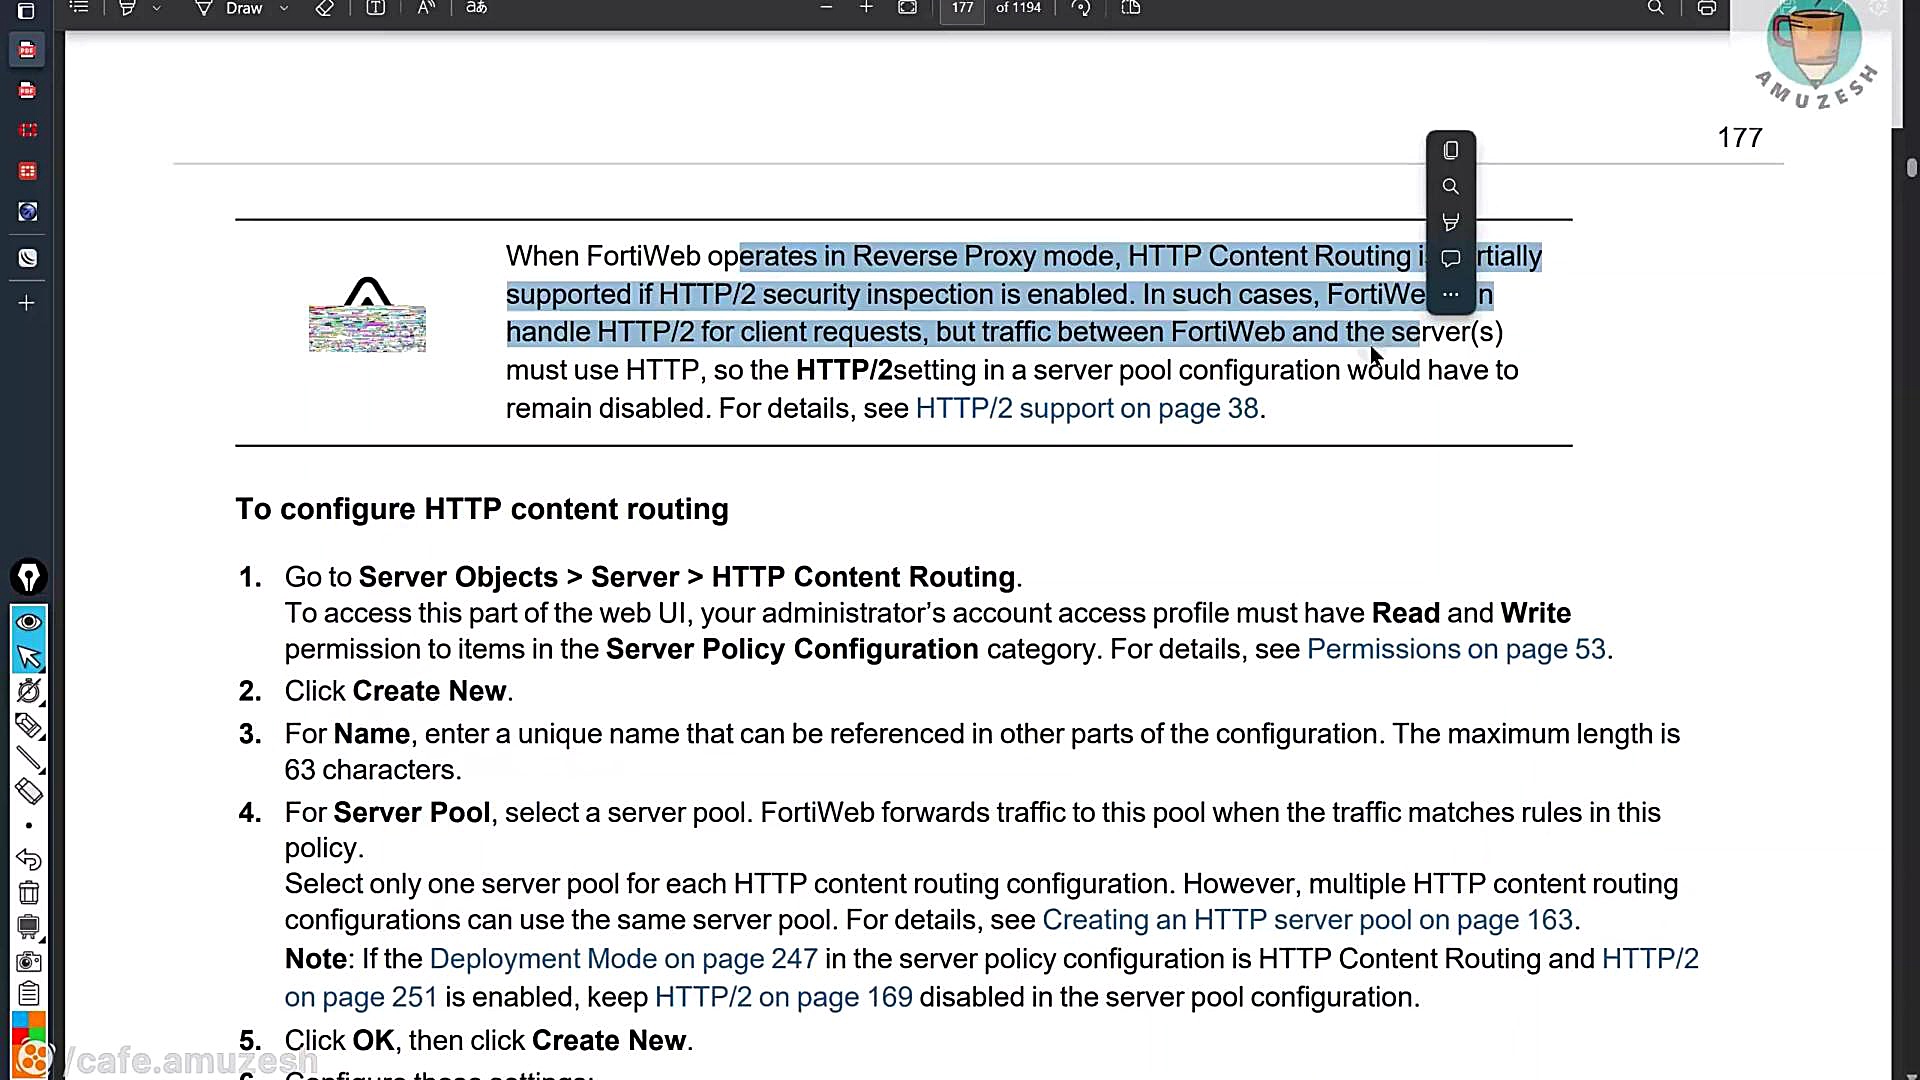Open the white satellite-icon vertical tab

27,258
